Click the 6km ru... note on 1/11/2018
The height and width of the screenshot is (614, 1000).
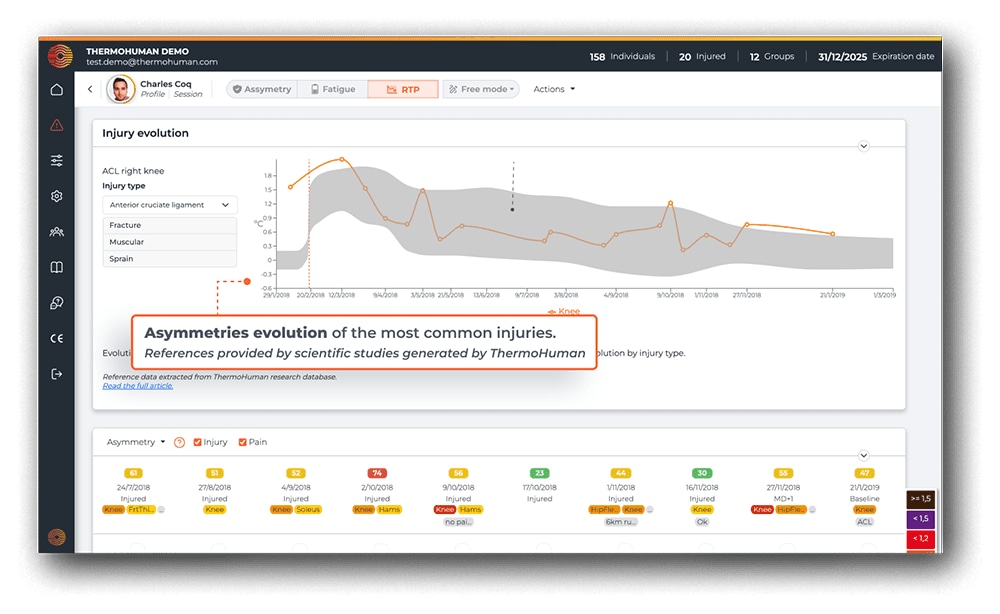click(621, 522)
